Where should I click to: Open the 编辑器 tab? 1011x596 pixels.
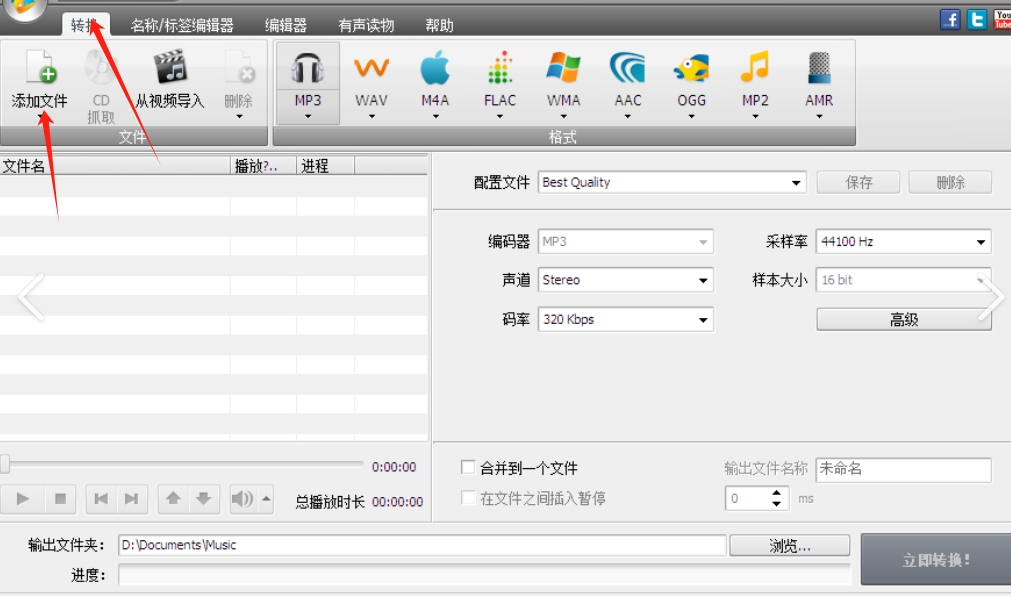tap(286, 25)
